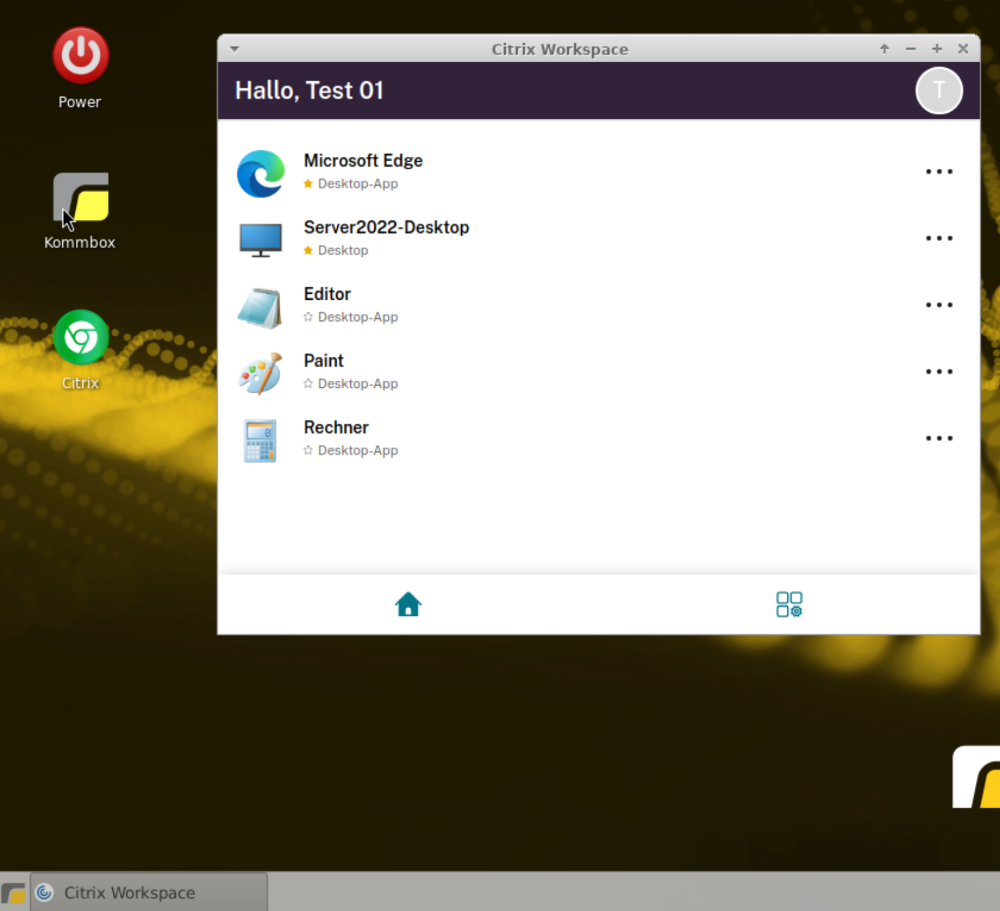Open the Editor notepad icon
Image resolution: width=1000 pixels, height=911 pixels.
[x=261, y=306]
